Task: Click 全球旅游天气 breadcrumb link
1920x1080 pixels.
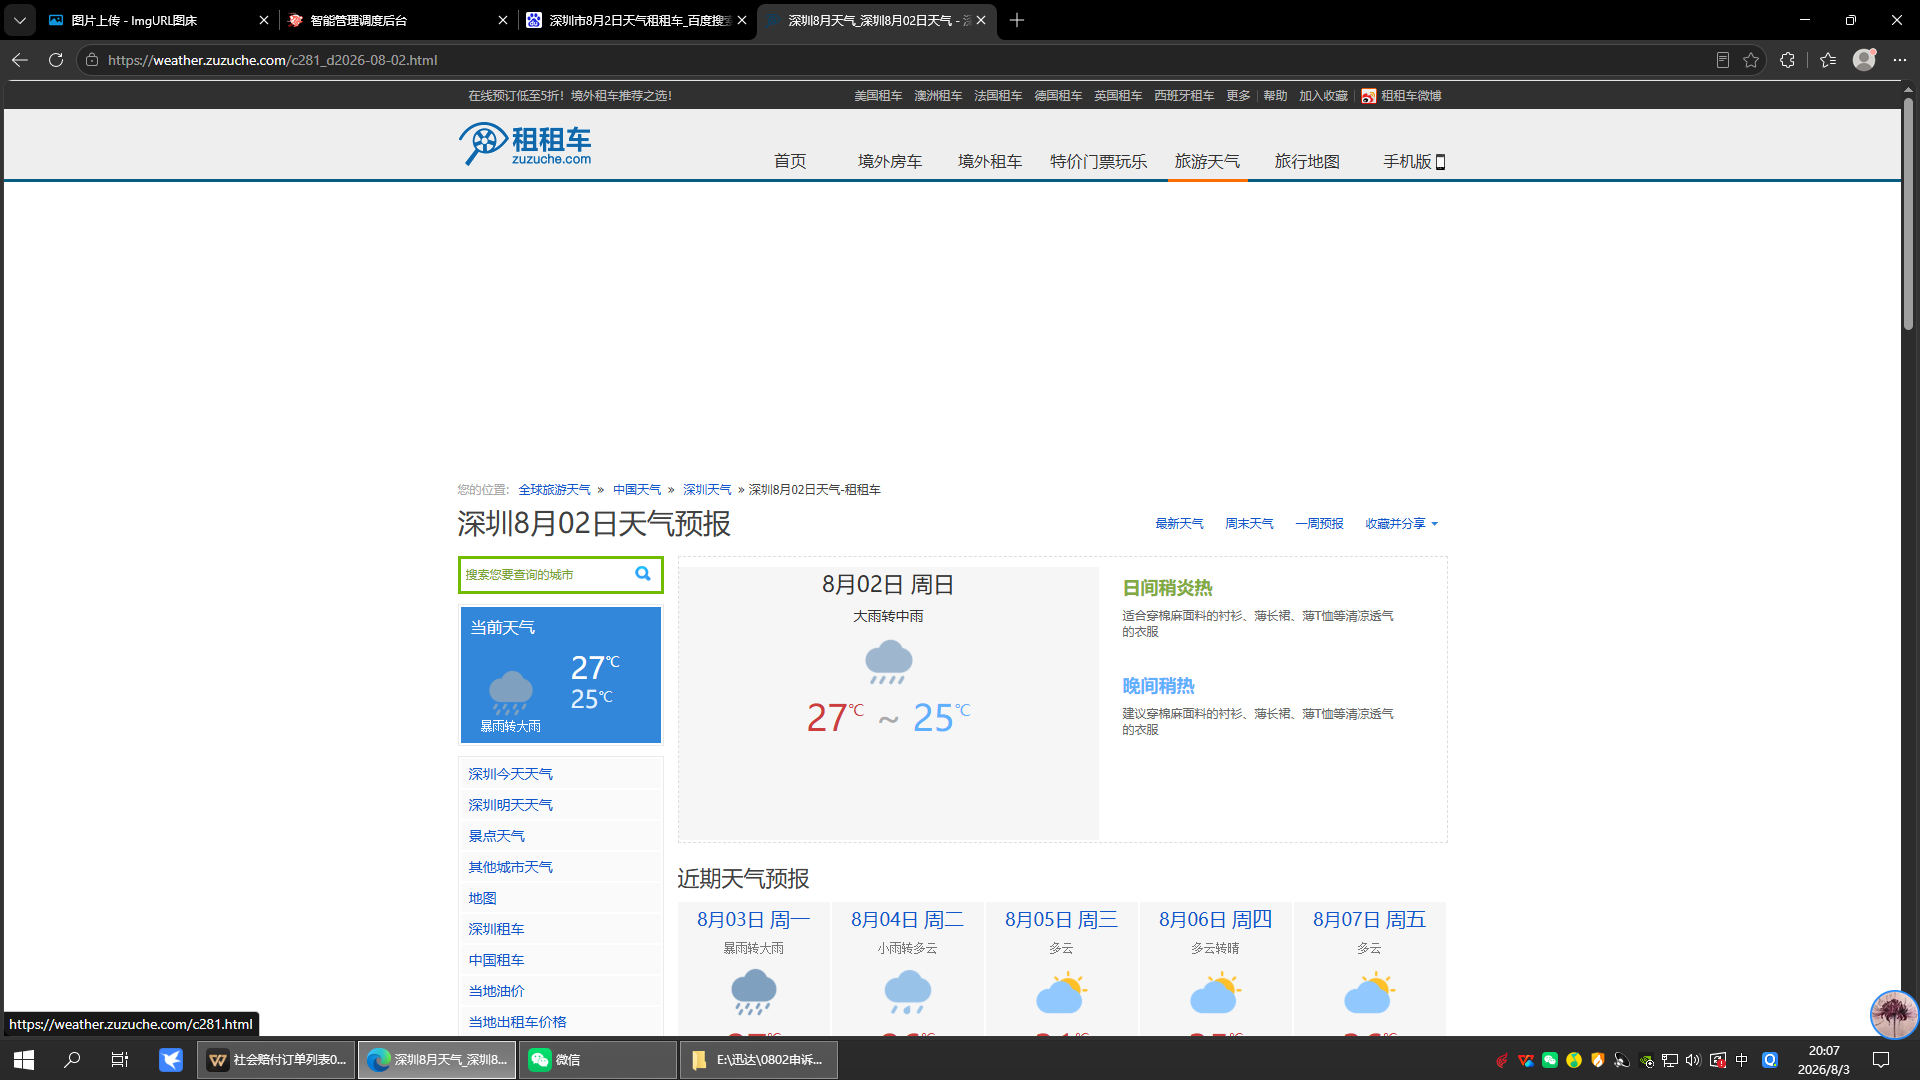Action: tap(554, 490)
